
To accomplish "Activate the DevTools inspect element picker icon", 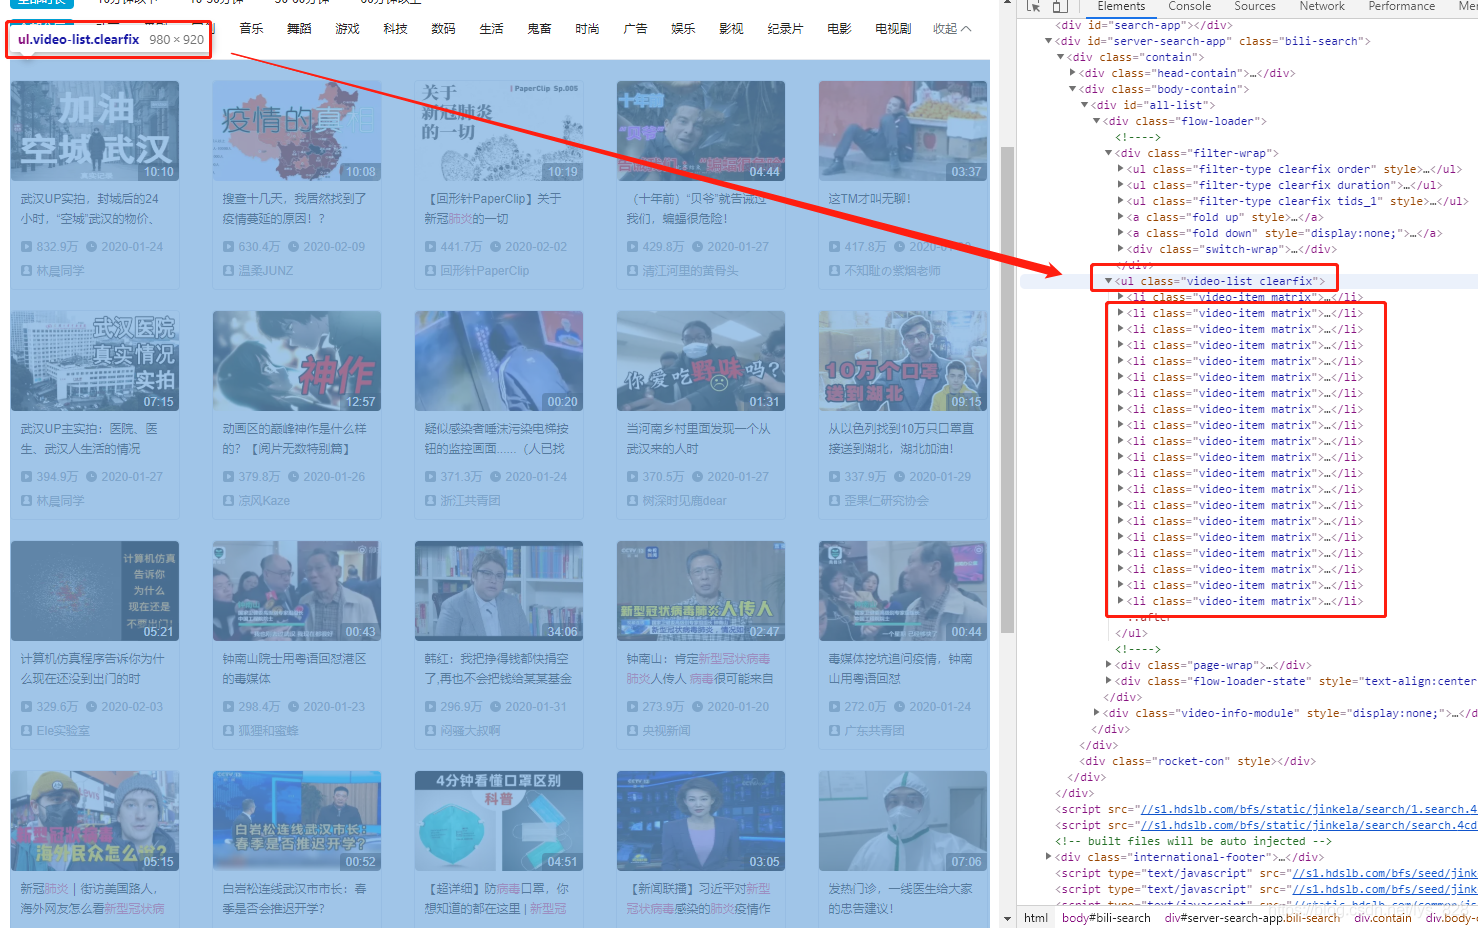I will (x=1034, y=6).
